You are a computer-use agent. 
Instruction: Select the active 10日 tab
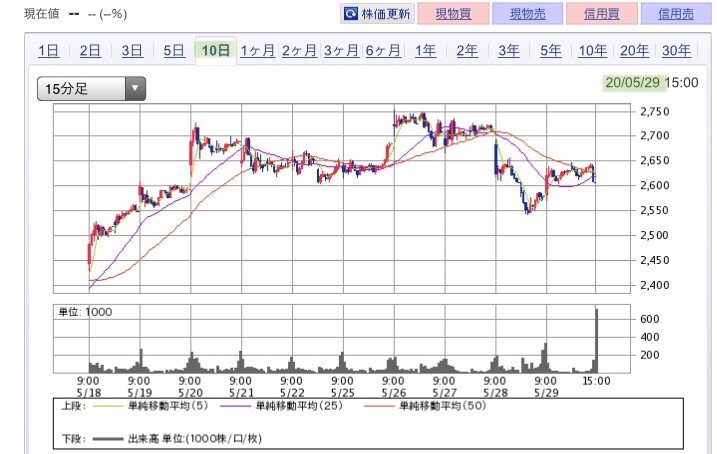tap(216, 50)
